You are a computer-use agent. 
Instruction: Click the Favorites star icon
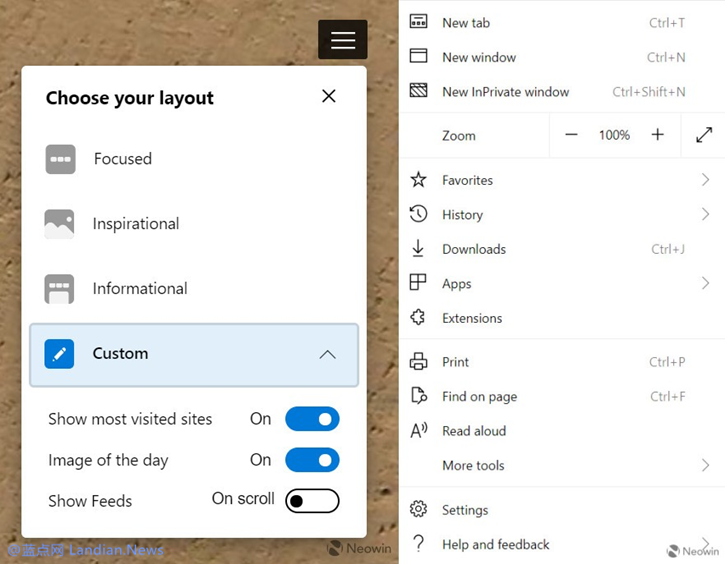(419, 180)
